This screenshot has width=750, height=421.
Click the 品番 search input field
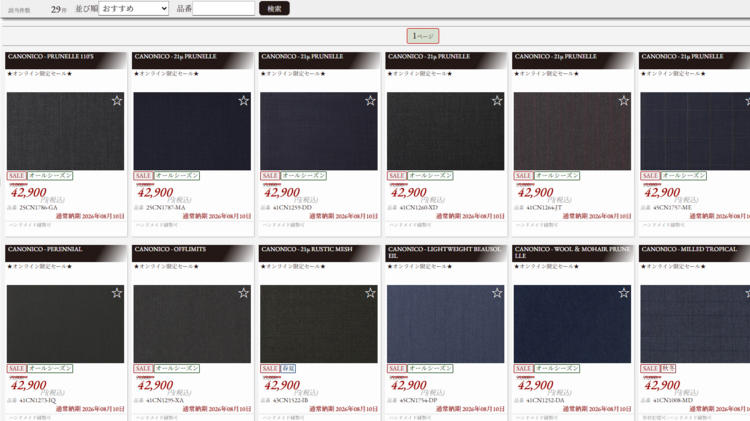pyautogui.click(x=223, y=8)
